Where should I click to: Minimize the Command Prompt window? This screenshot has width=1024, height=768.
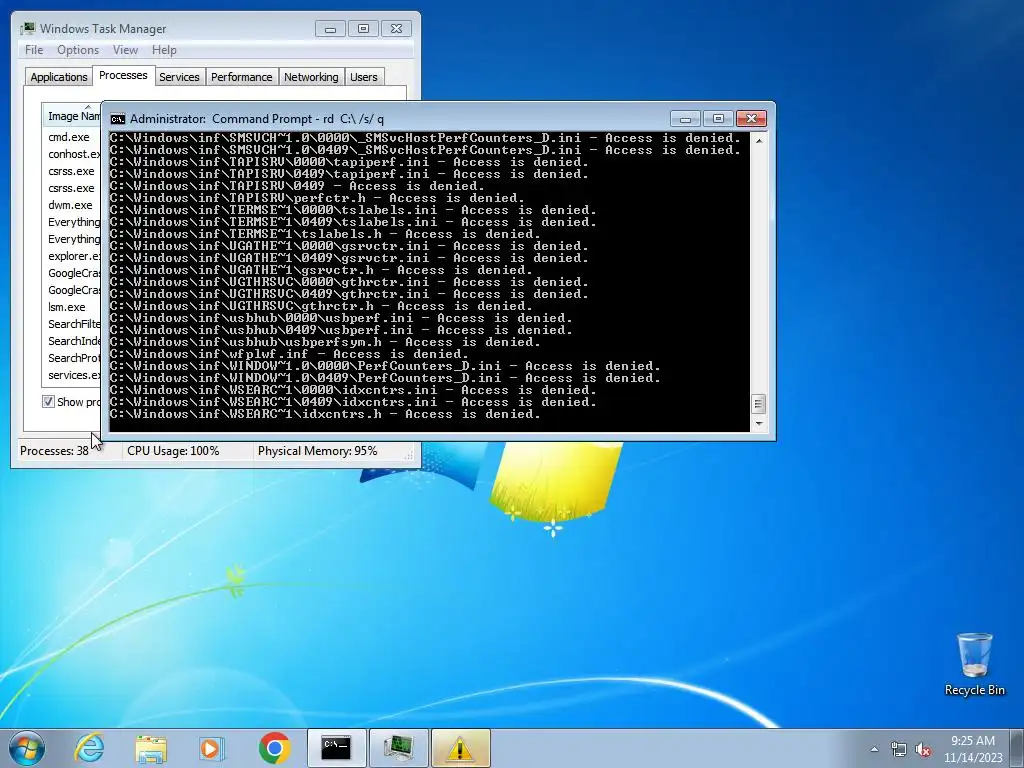click(x=685, y=119)
